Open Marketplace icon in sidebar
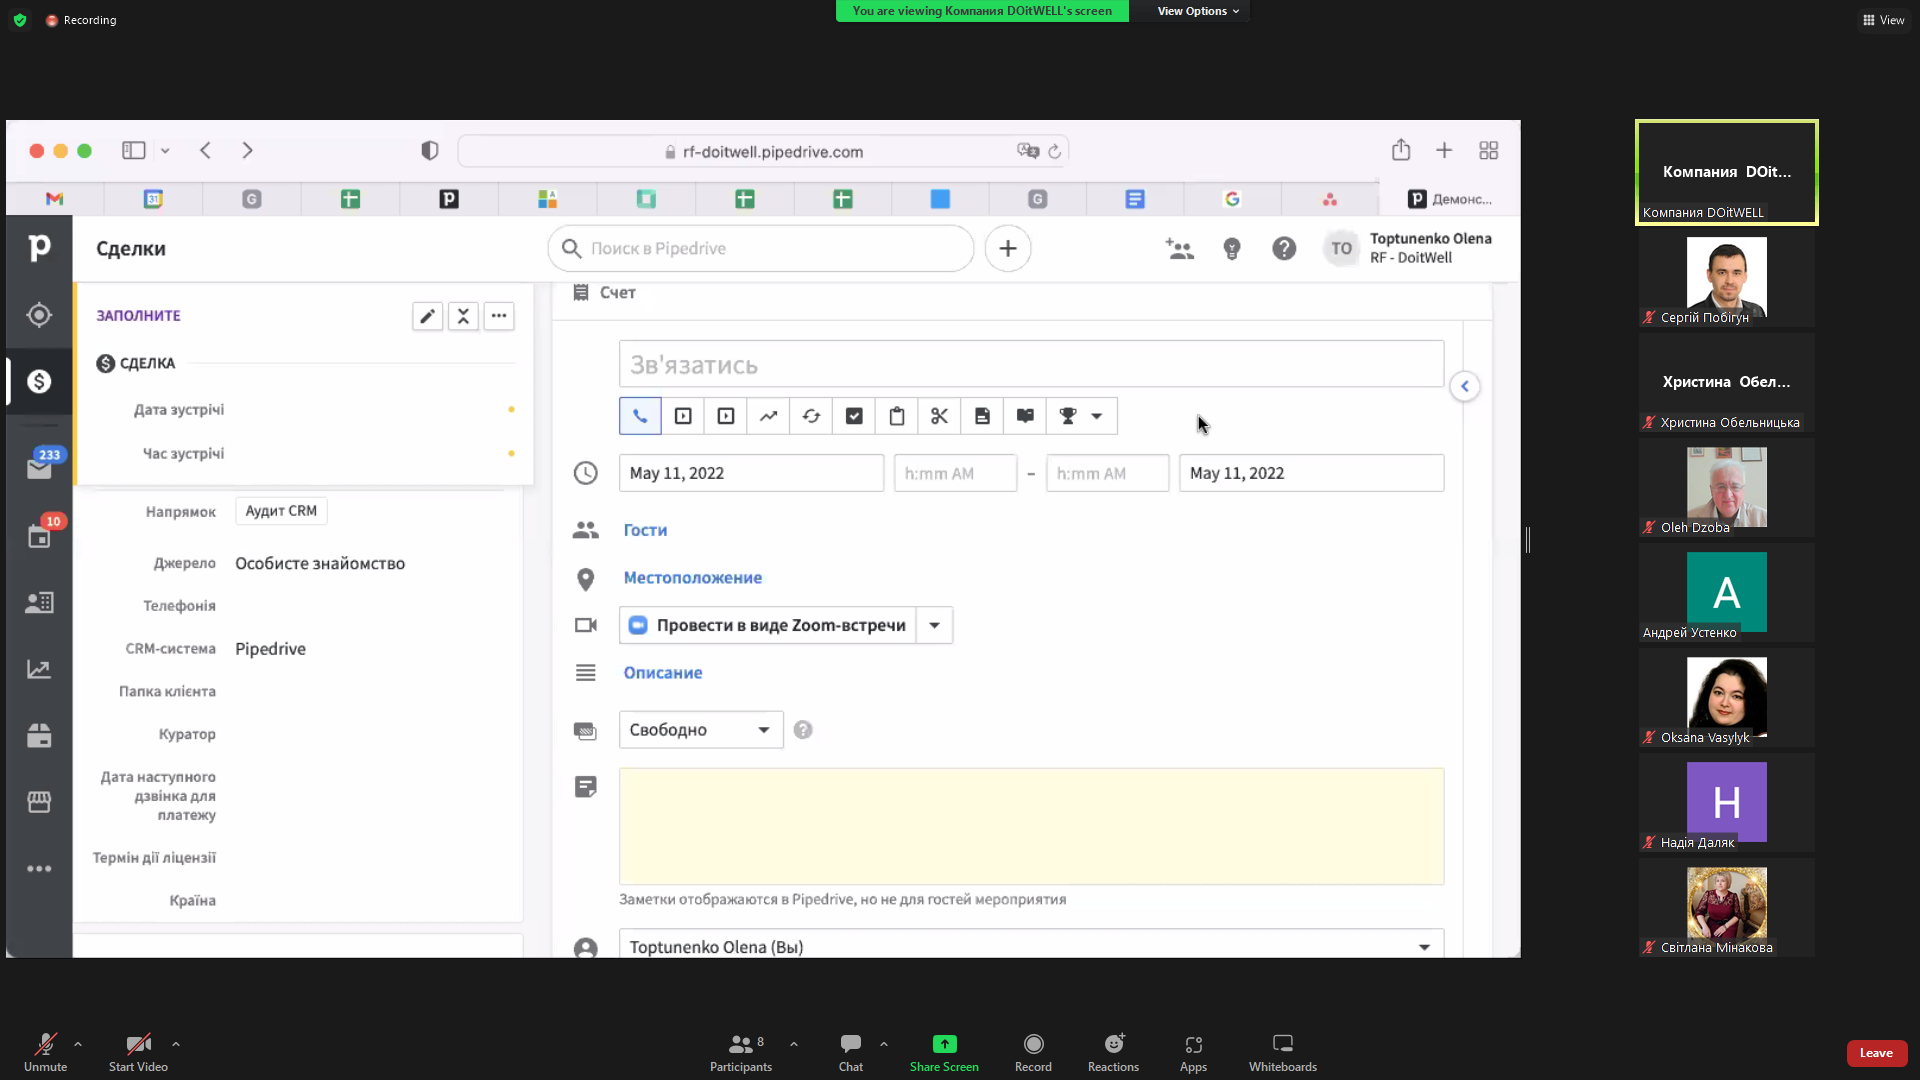This screenshot has height=1080, width=1920. (x=39, y=802)
